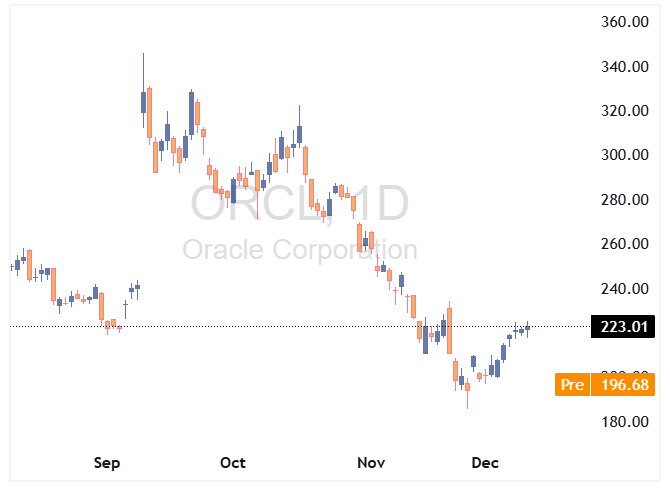The width and height of the screenshot is (670, 500).
Task: Click the 320.00 price axis label
Action: point(628,111)
